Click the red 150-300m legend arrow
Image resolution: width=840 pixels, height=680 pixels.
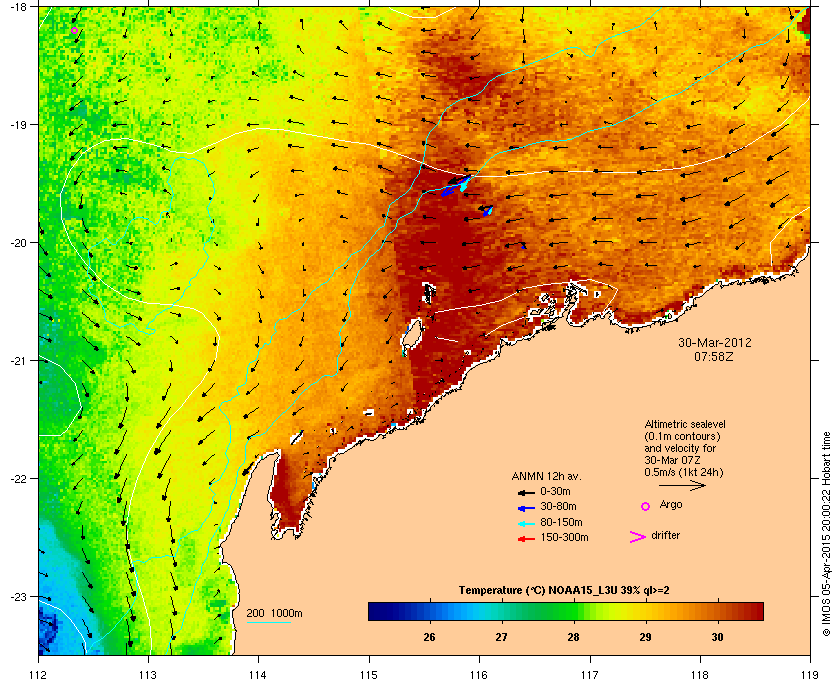pyautogui.click(x=526, y=539)
